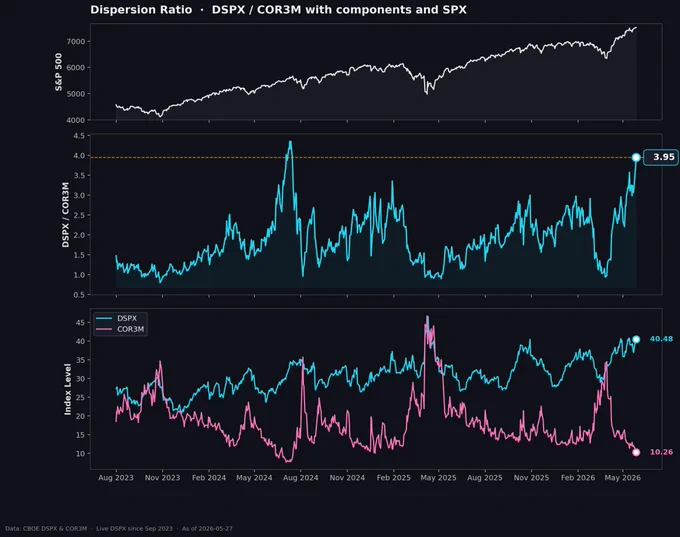Click the 'As of 2026-05-27' footer date
Viewport: 680px width, 537px height.
[x=207, y=529]
